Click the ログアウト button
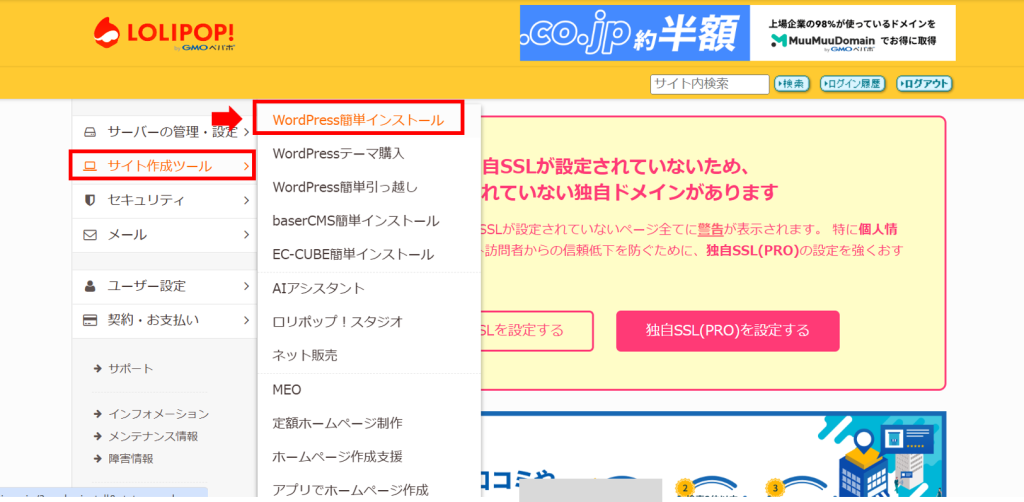This screenshot has width=1024, height=502. [924, 84]
